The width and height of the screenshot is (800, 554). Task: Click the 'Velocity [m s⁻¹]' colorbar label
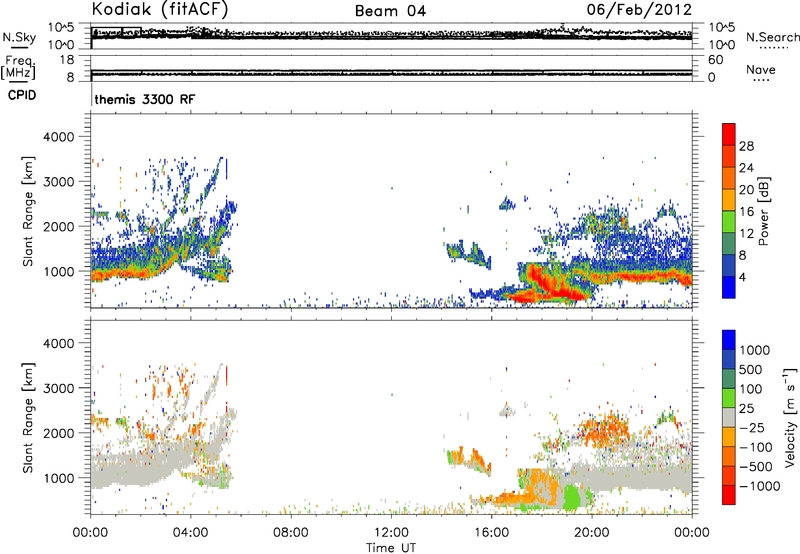pyautogui.click(x=790, y=417)
